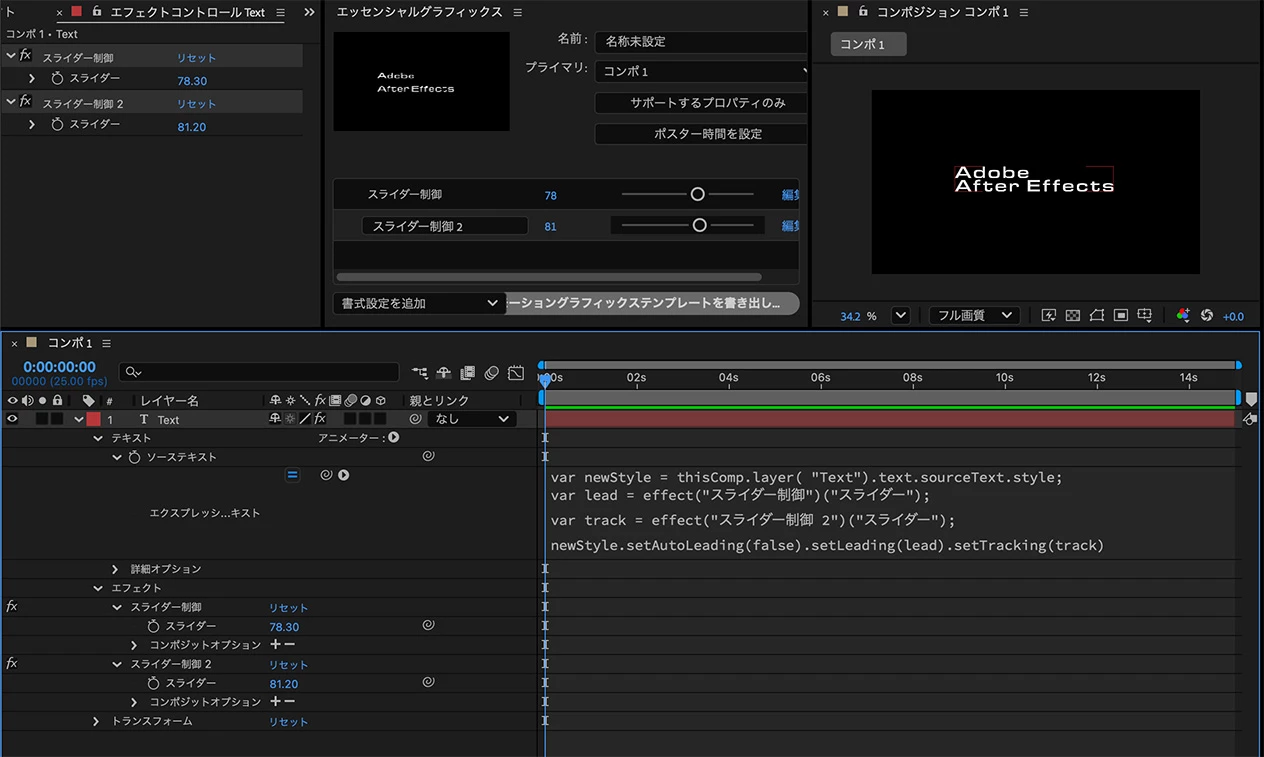Open the Effect Controls panel menu icon
Viewport: 1264px width, 757px height.
pos(280,12)
